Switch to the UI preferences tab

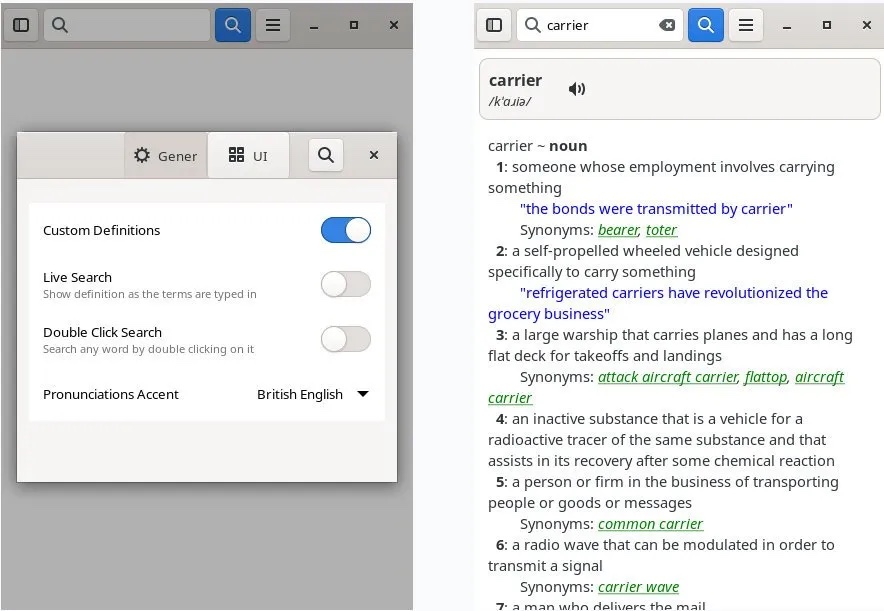point(248,155)
